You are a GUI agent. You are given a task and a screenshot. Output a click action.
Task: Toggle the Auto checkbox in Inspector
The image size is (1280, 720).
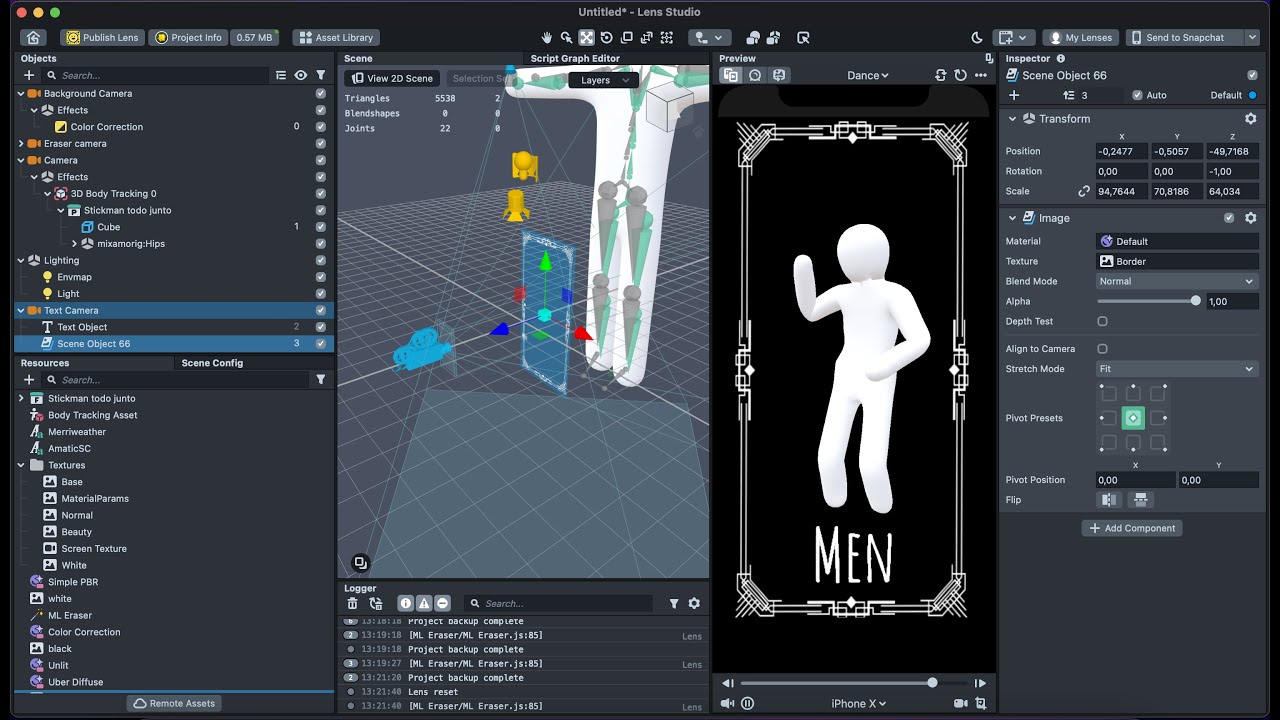(1137, 95)
